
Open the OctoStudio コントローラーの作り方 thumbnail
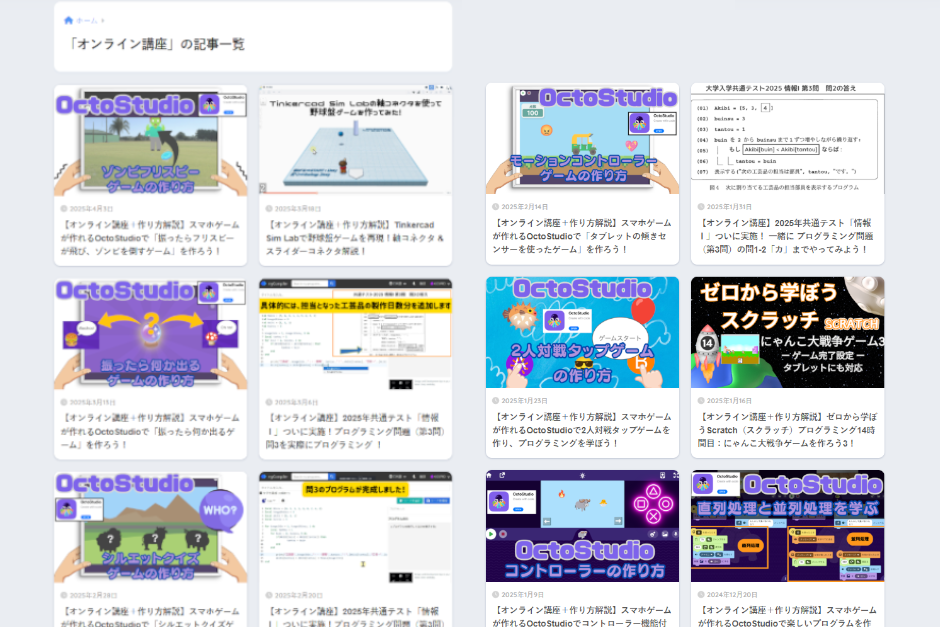point(582,526)
